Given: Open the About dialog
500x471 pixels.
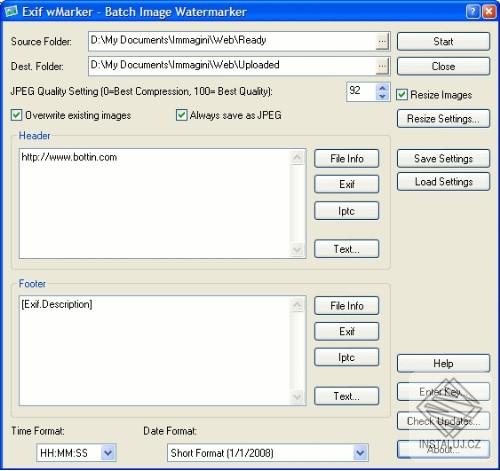Looking at the screenshot, I should (443, 449).
